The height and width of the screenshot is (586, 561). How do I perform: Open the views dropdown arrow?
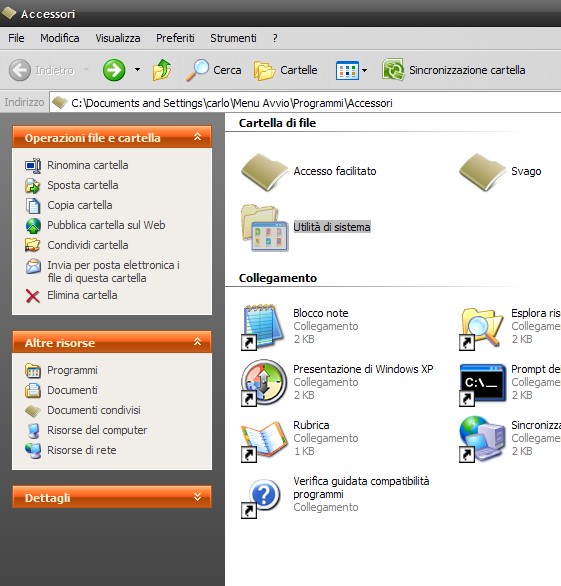pos(364,70)
